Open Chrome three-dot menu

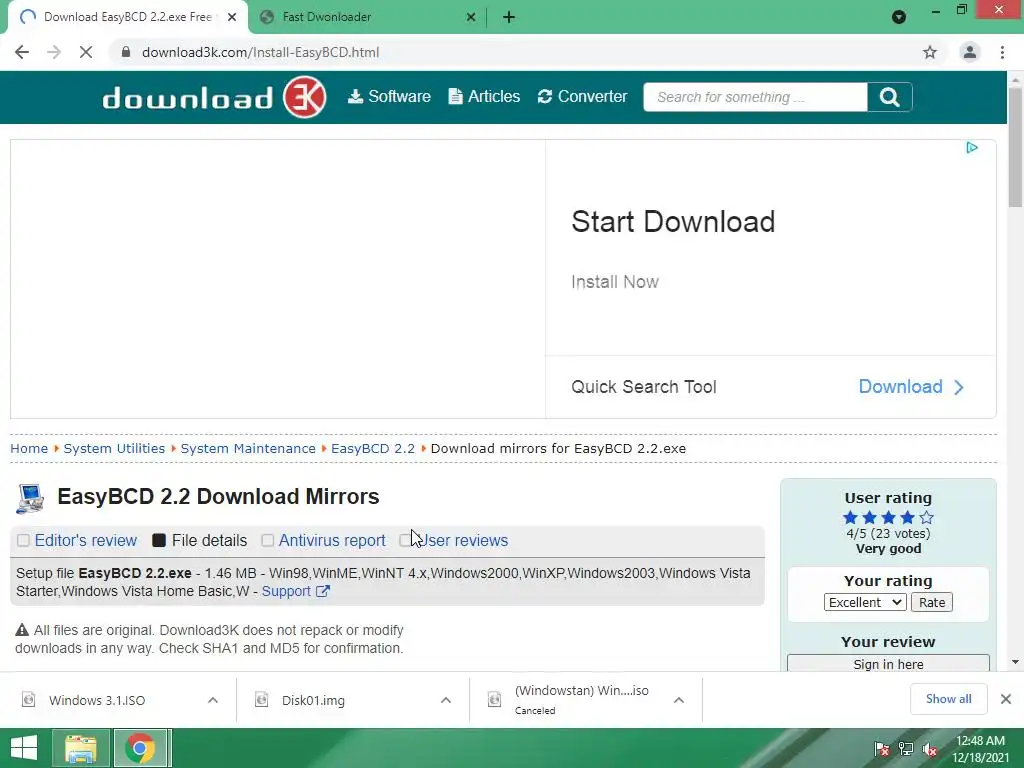point(1002,52)
